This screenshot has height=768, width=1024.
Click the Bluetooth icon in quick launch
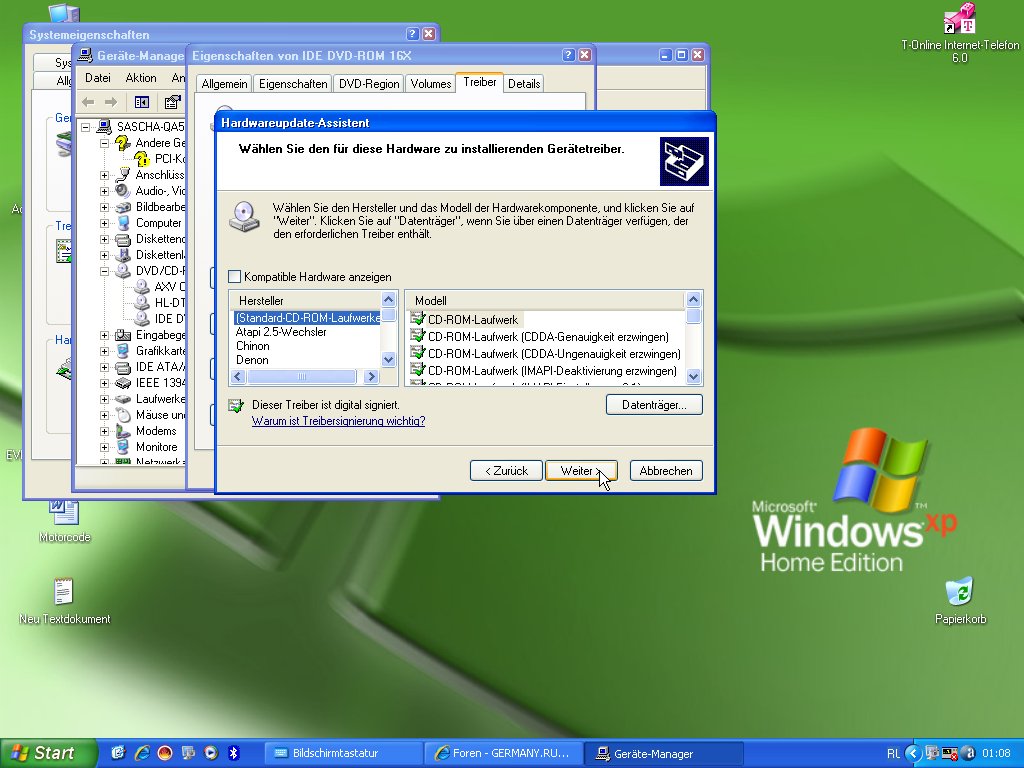pyautogui.click(x=233, y=753)
